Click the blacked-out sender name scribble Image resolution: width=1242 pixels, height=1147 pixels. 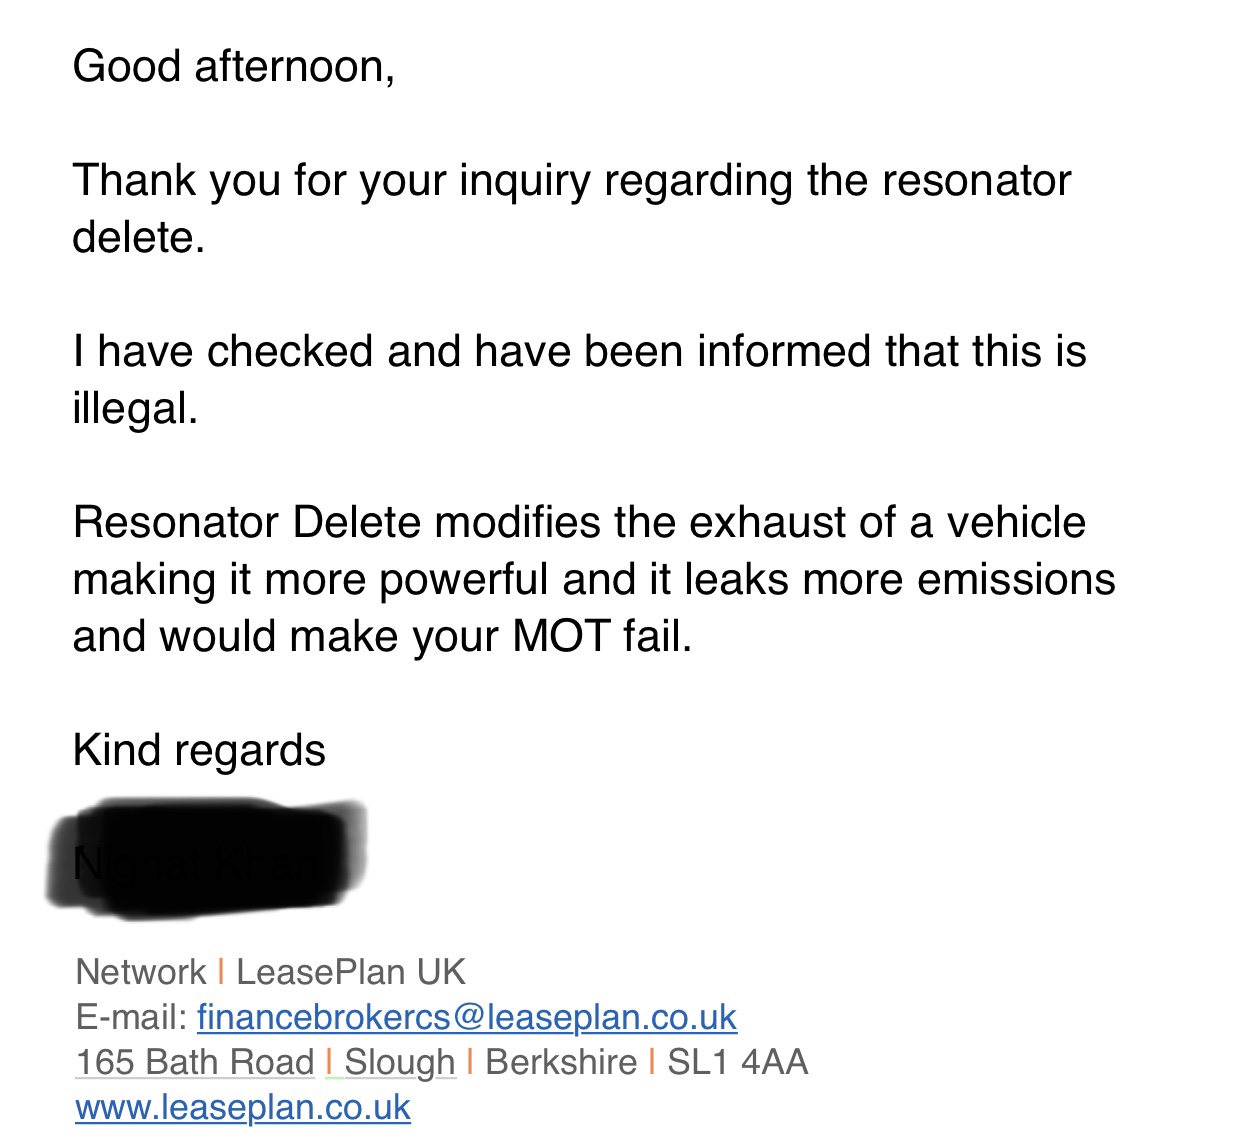tap(206, 860)
